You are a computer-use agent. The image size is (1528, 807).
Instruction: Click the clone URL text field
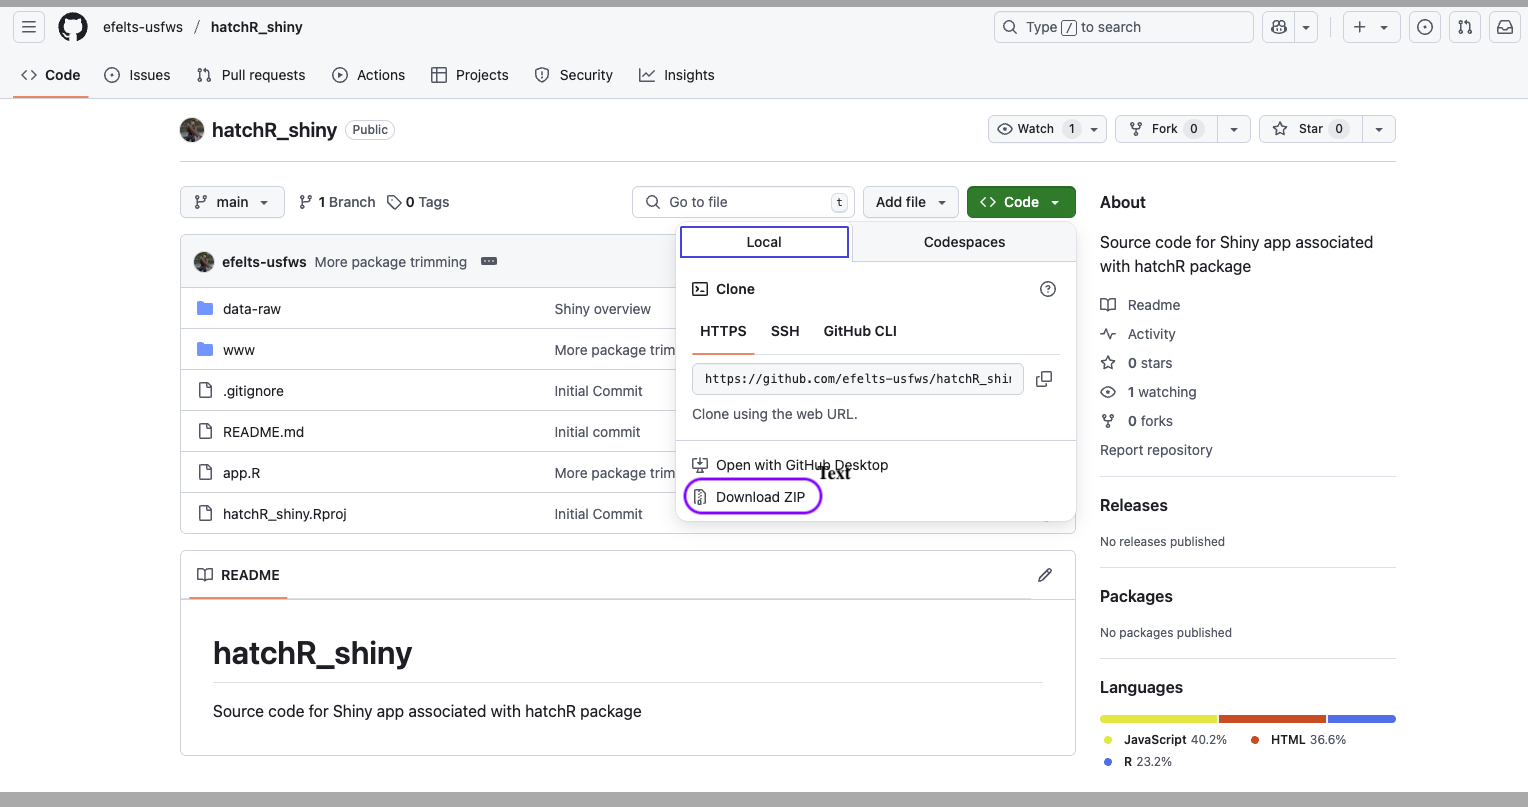pos(857,379)
